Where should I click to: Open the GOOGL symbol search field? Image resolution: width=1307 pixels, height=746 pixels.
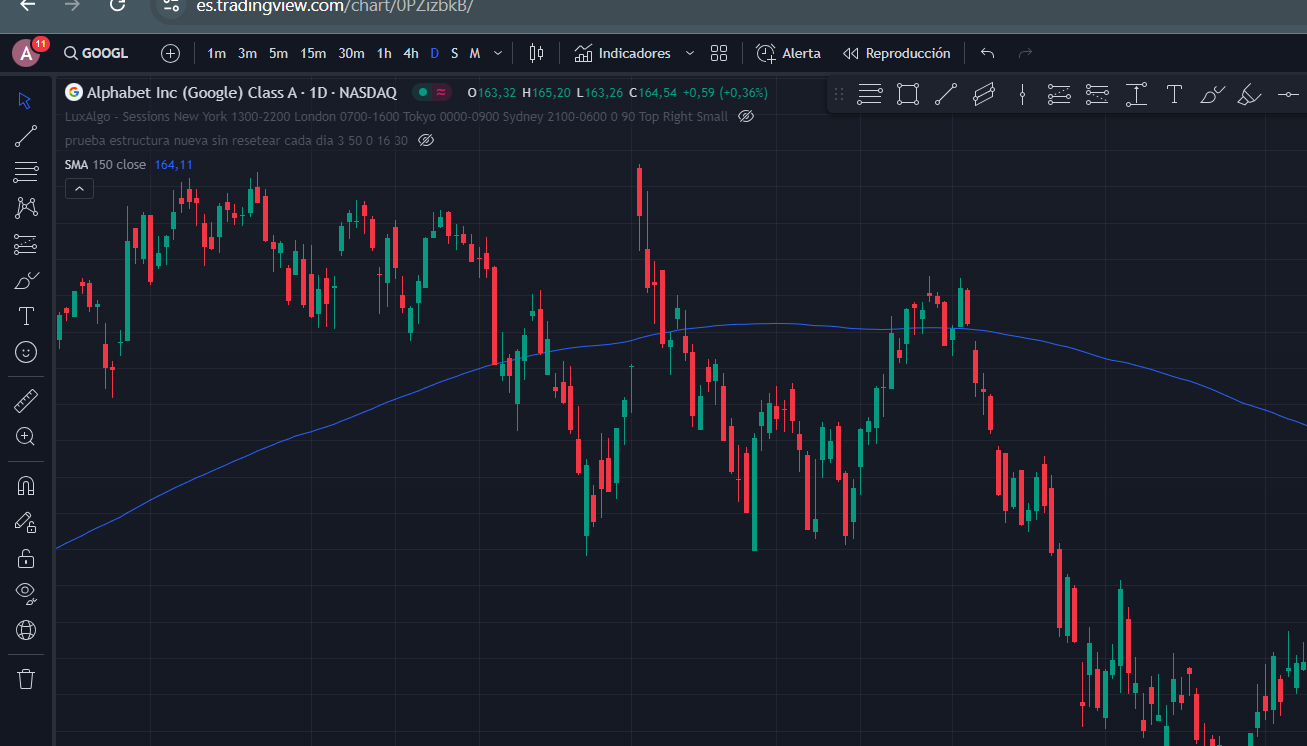click(x=96, y=53)
